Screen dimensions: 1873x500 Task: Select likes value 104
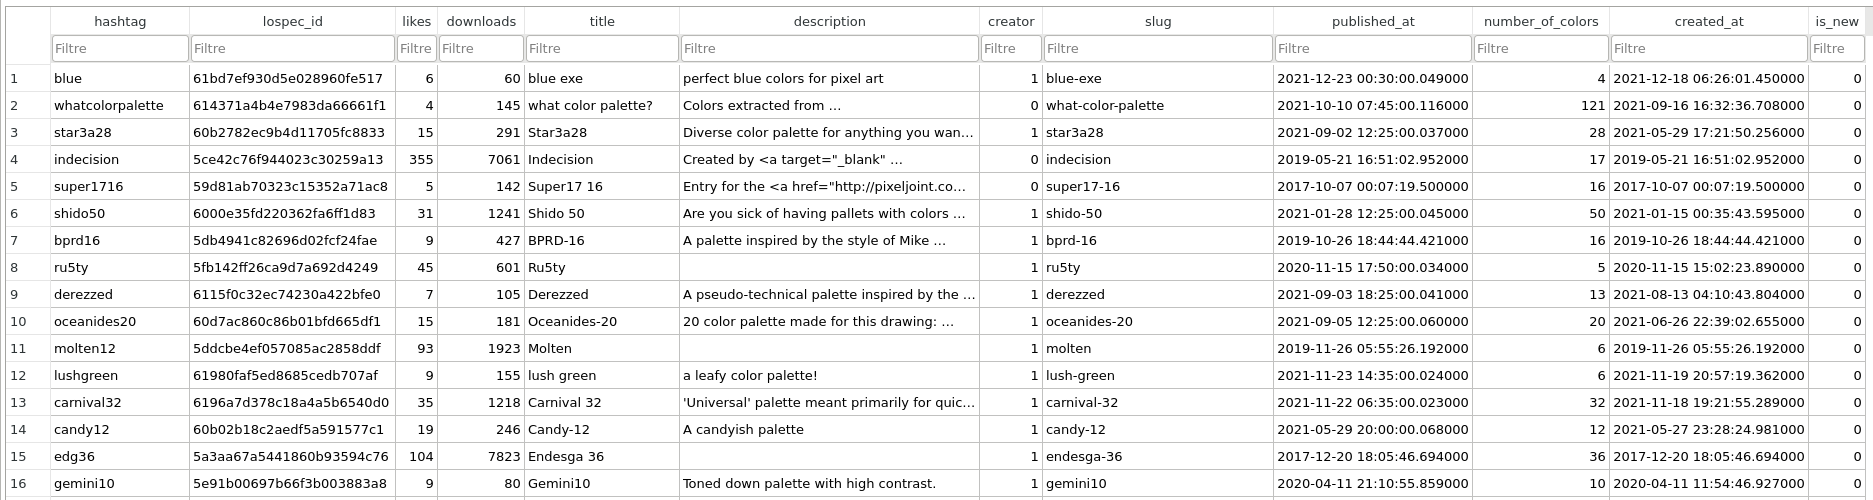[417, 456]
